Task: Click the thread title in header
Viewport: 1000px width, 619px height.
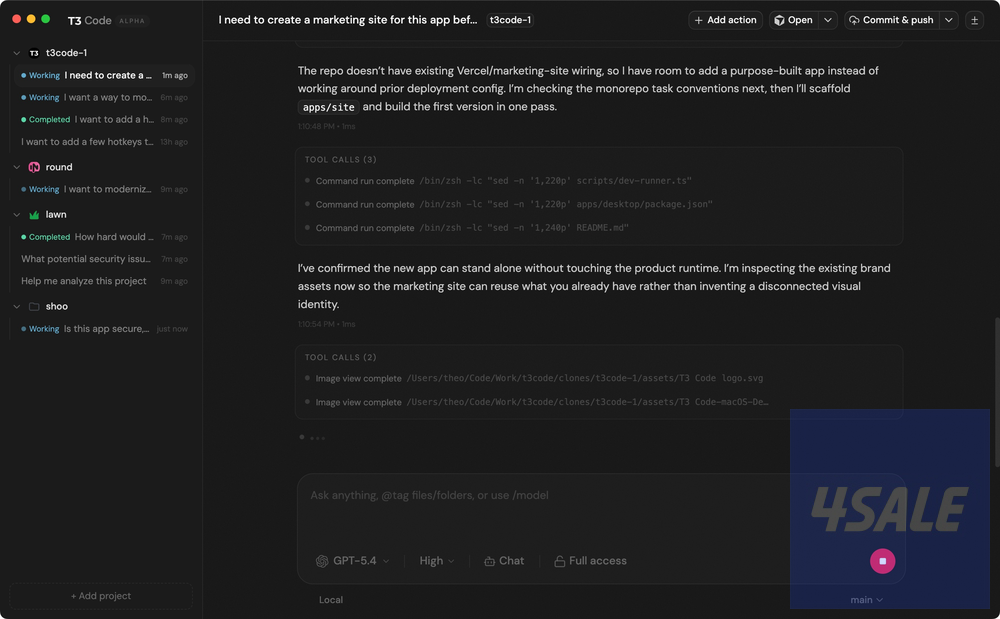Action: click(x=348, y=20)
